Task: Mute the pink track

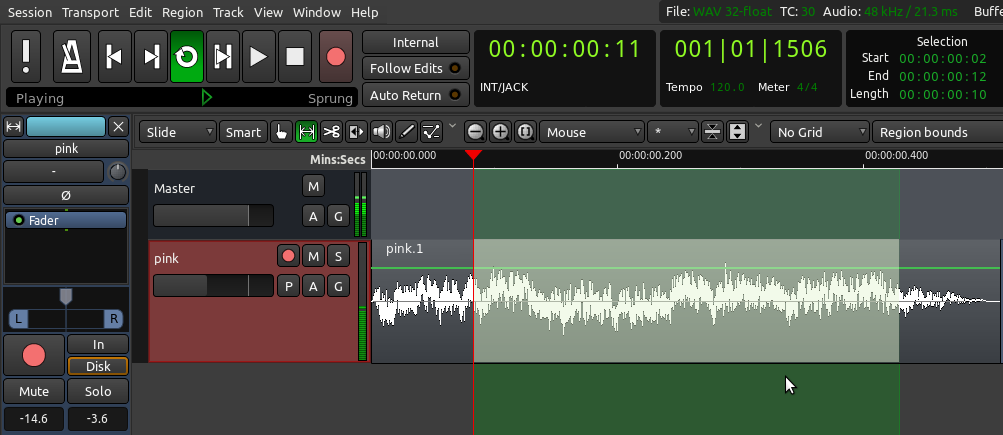Action: pos(313,257)
